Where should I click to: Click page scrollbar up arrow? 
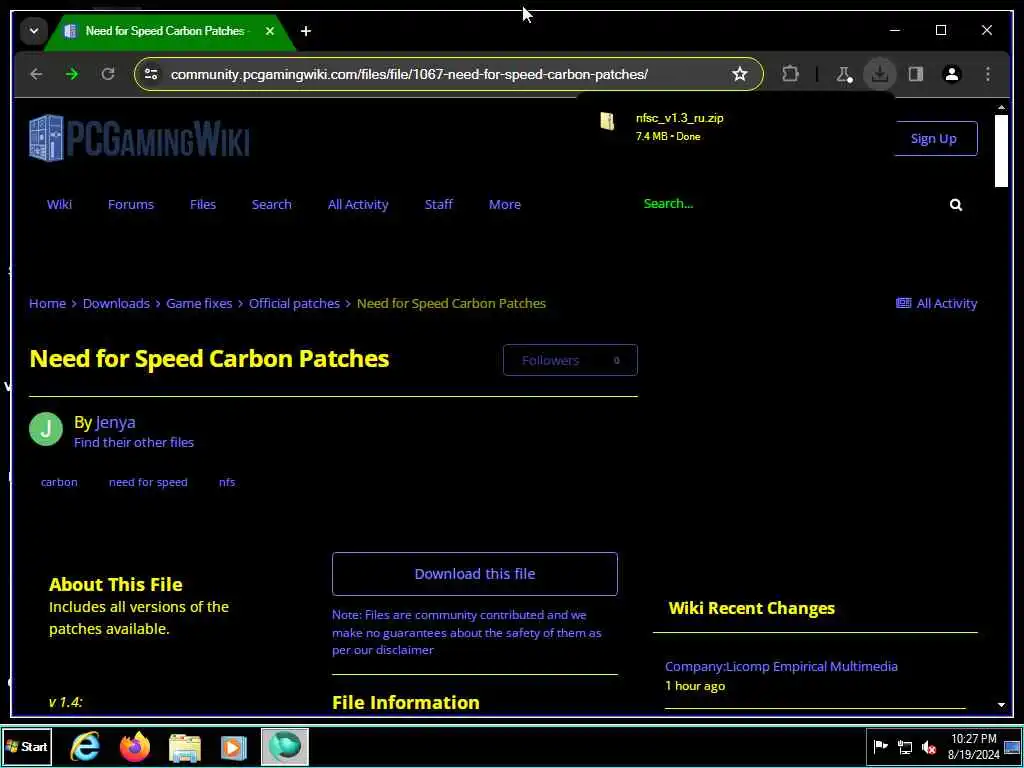pyautogui.click(x=1001, y=107)
